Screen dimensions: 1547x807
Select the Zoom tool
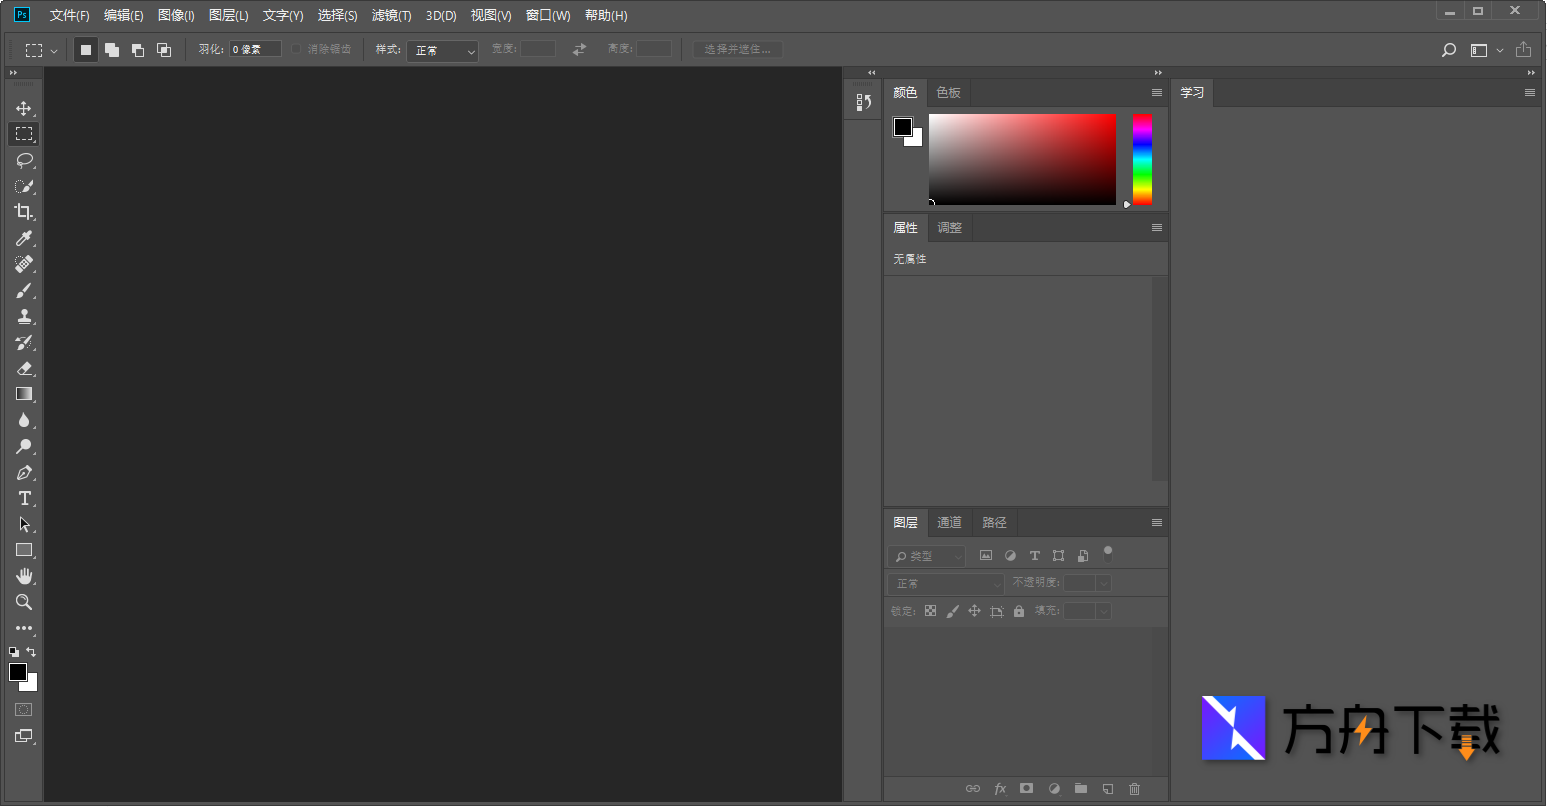click(x=23, y=602)
